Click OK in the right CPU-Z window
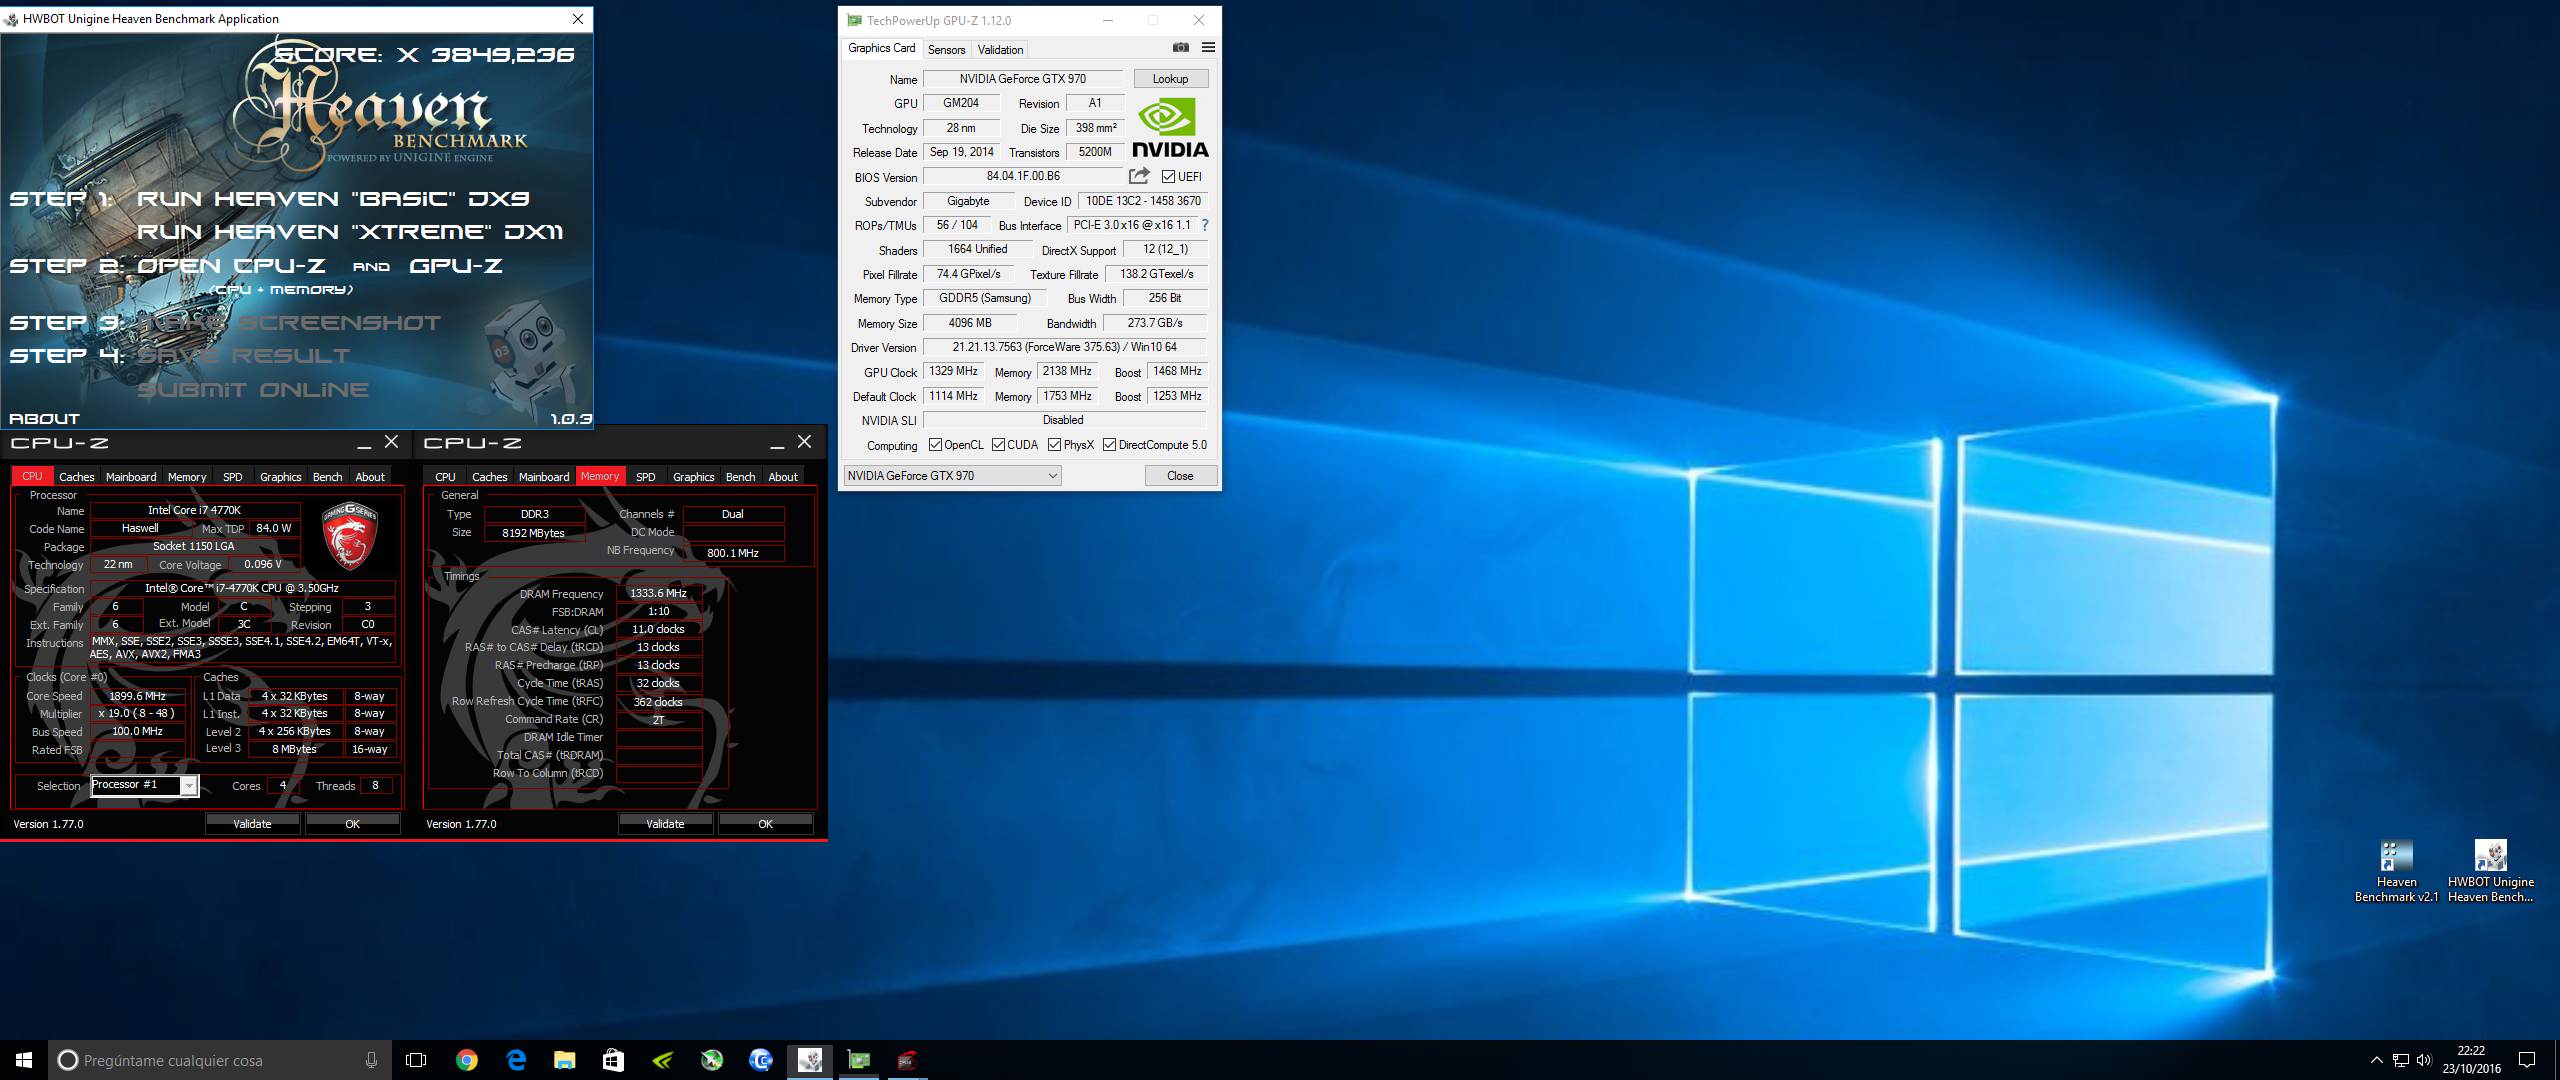This screenshot has width=2560, height=1080. point(765,824)
